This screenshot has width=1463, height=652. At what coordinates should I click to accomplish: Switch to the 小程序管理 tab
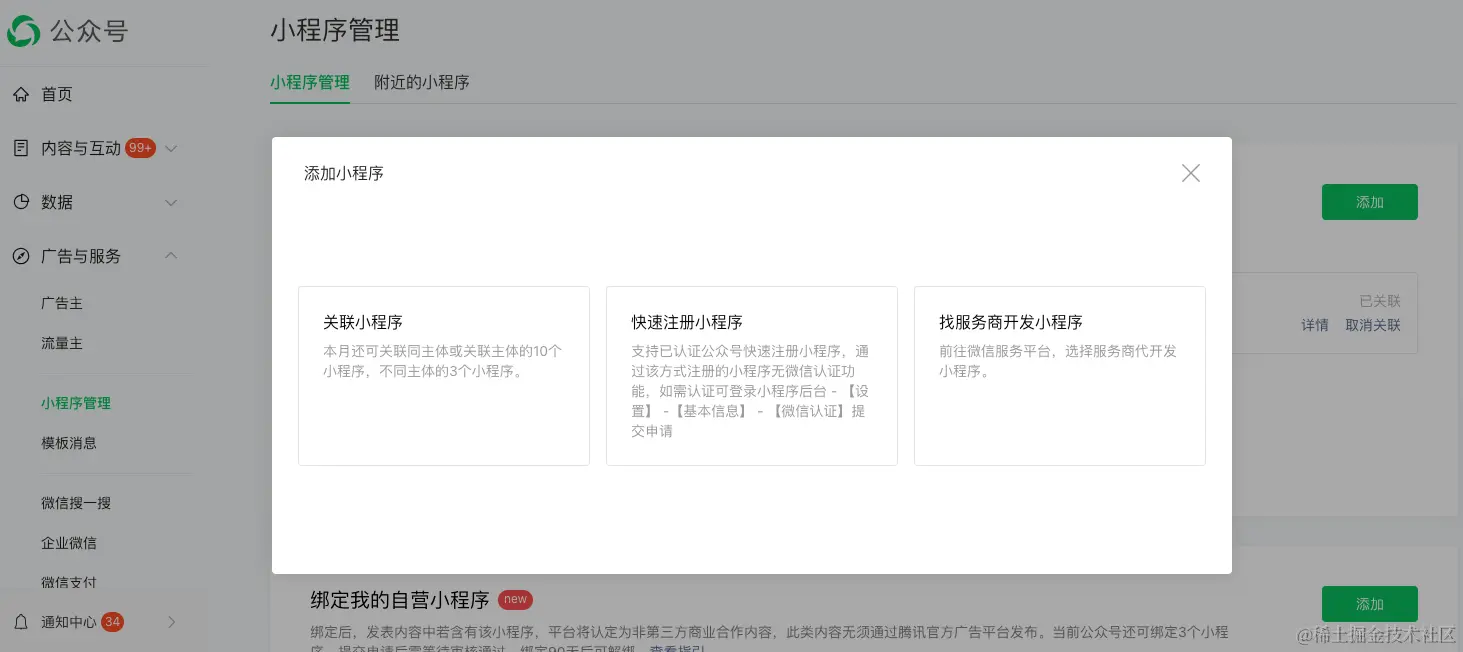310,82
